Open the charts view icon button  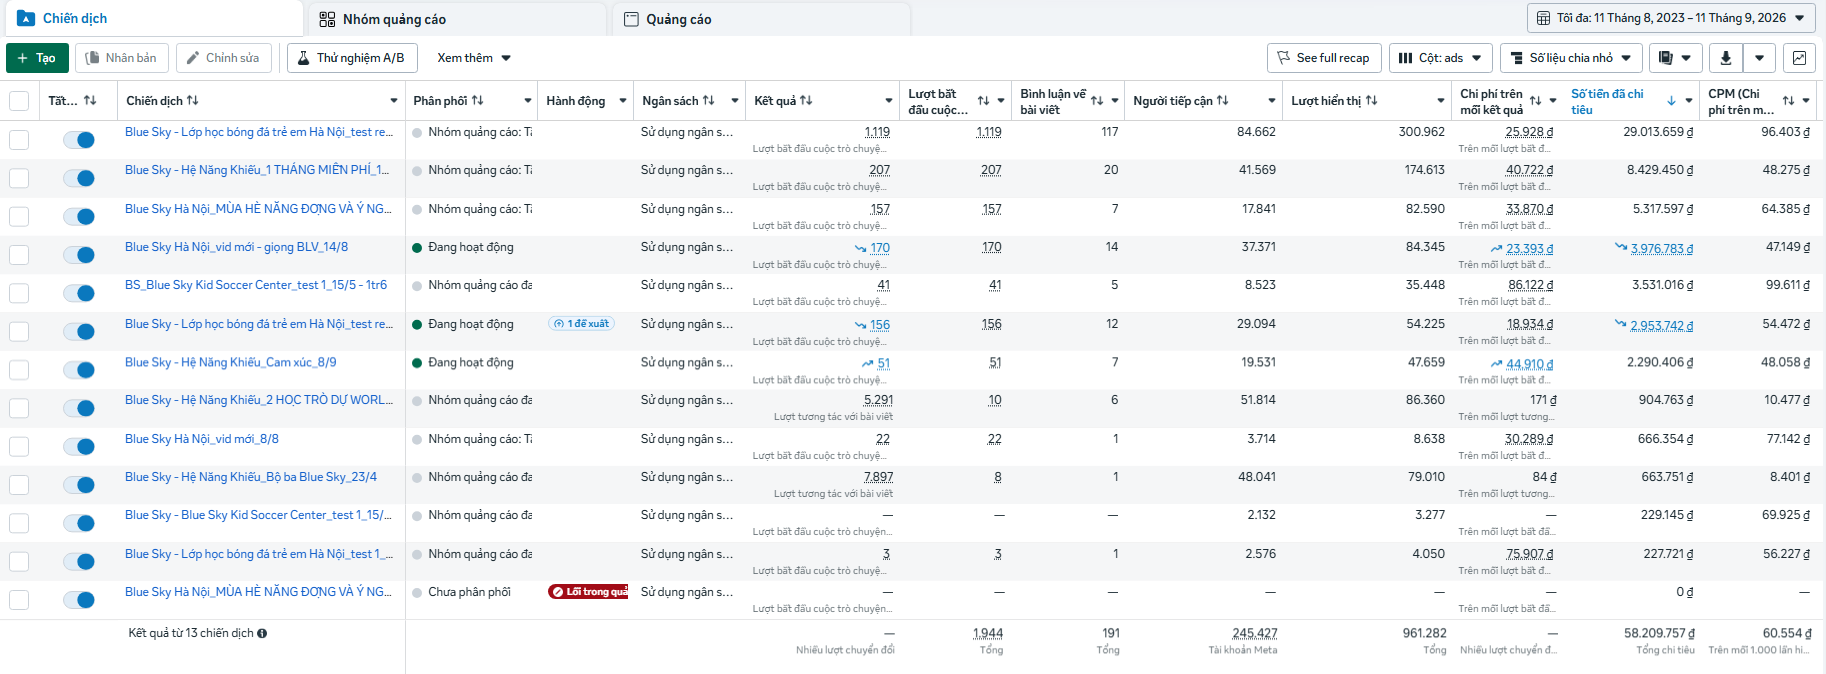point(1799,58)
